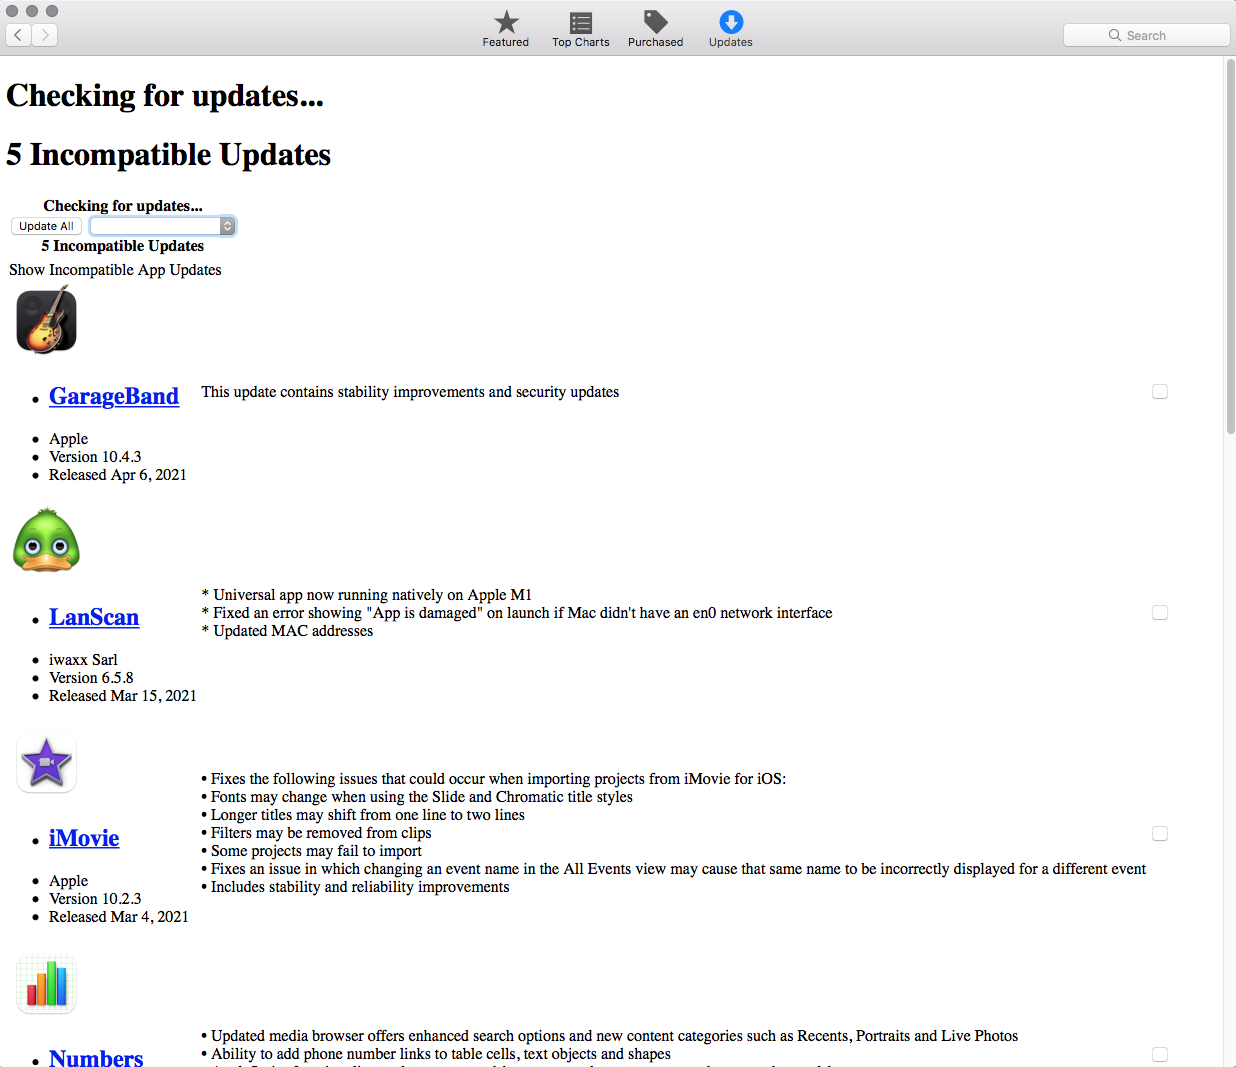Screen dimensions: 1236x1067
Task: Click into the Search field
Action: [1146, 35]
